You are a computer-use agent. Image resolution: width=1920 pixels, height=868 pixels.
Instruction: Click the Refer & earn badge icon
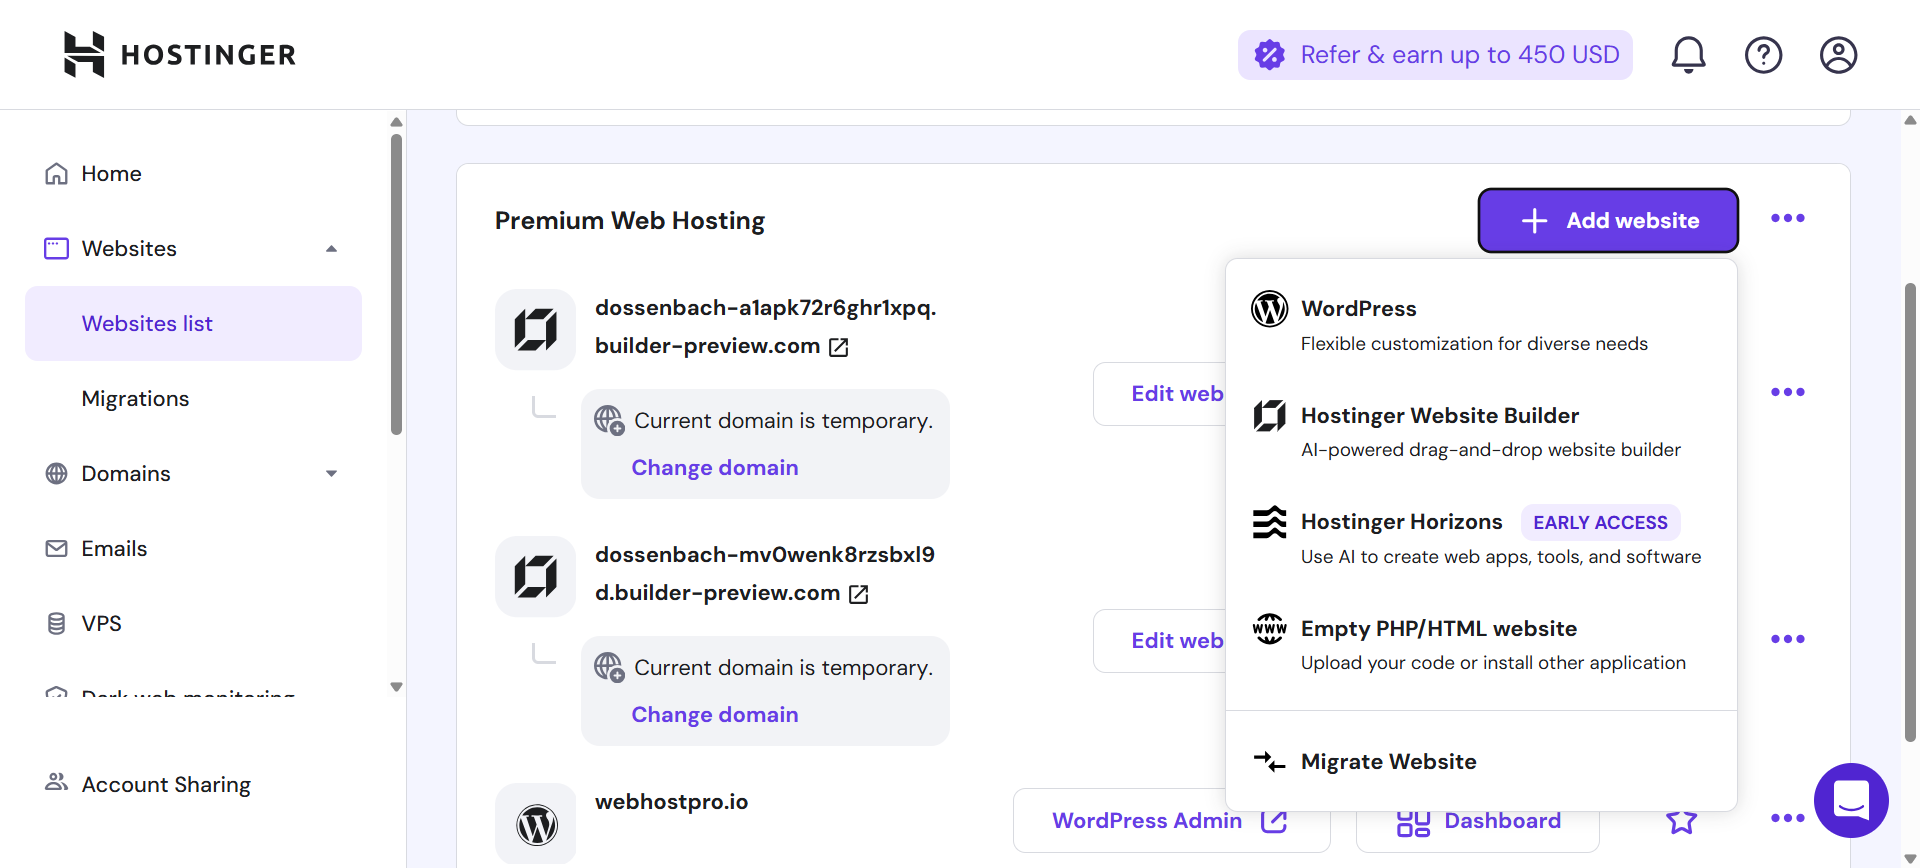1270,55
